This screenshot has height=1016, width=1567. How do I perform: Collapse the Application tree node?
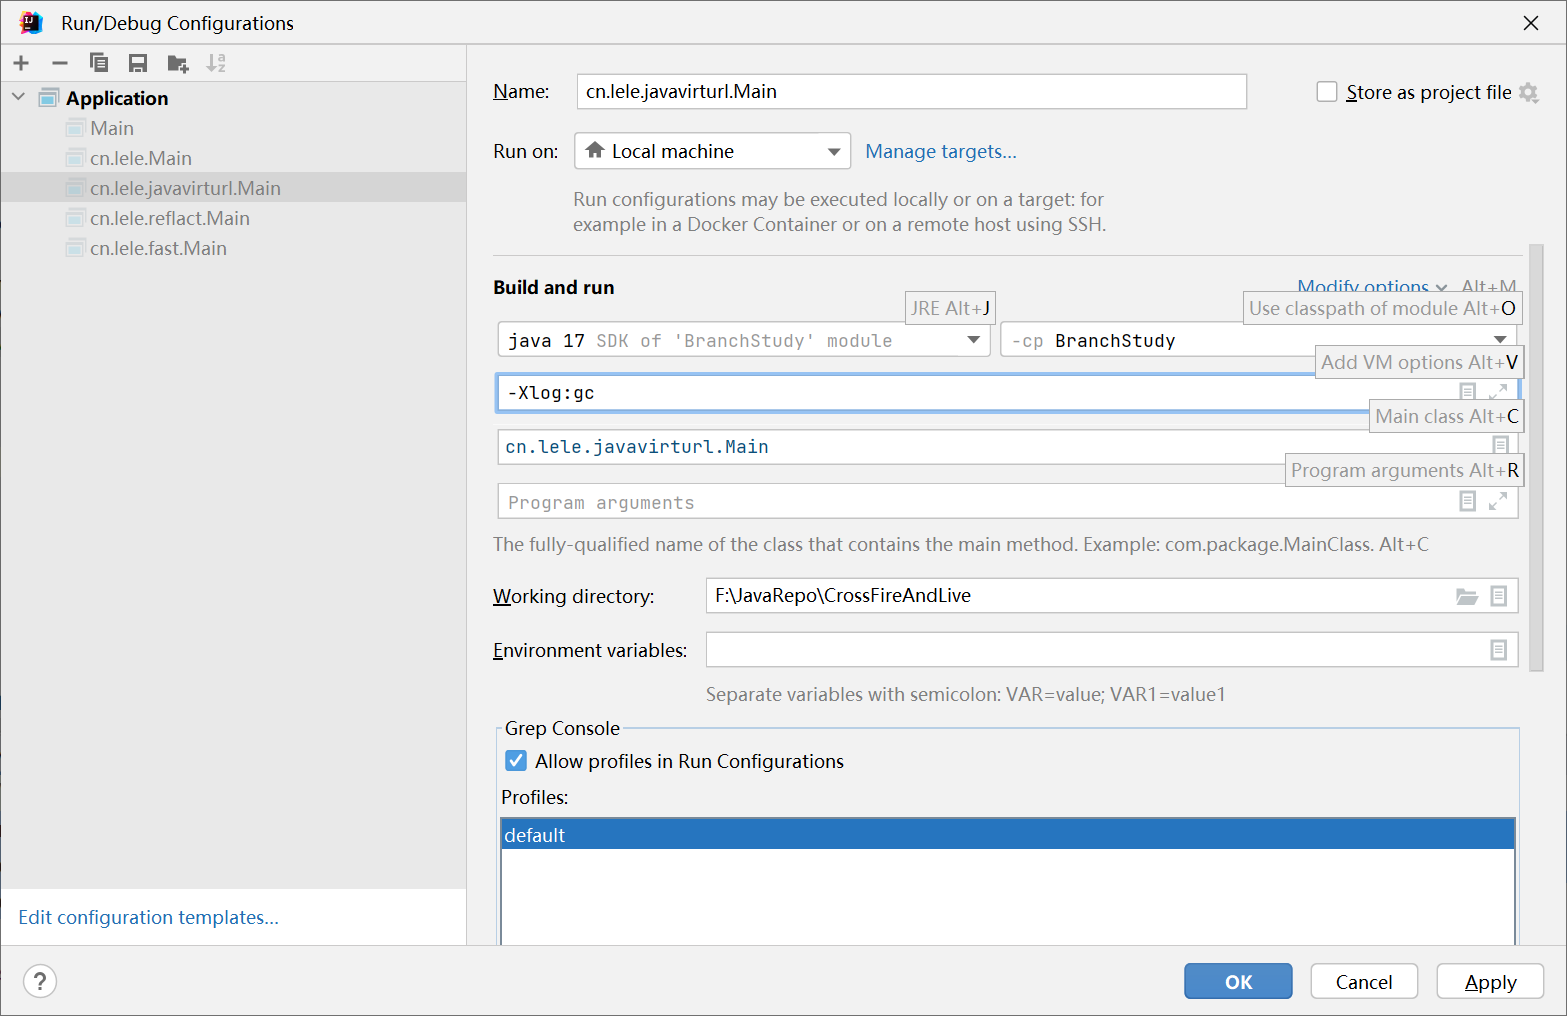click(x=18, y=97)
